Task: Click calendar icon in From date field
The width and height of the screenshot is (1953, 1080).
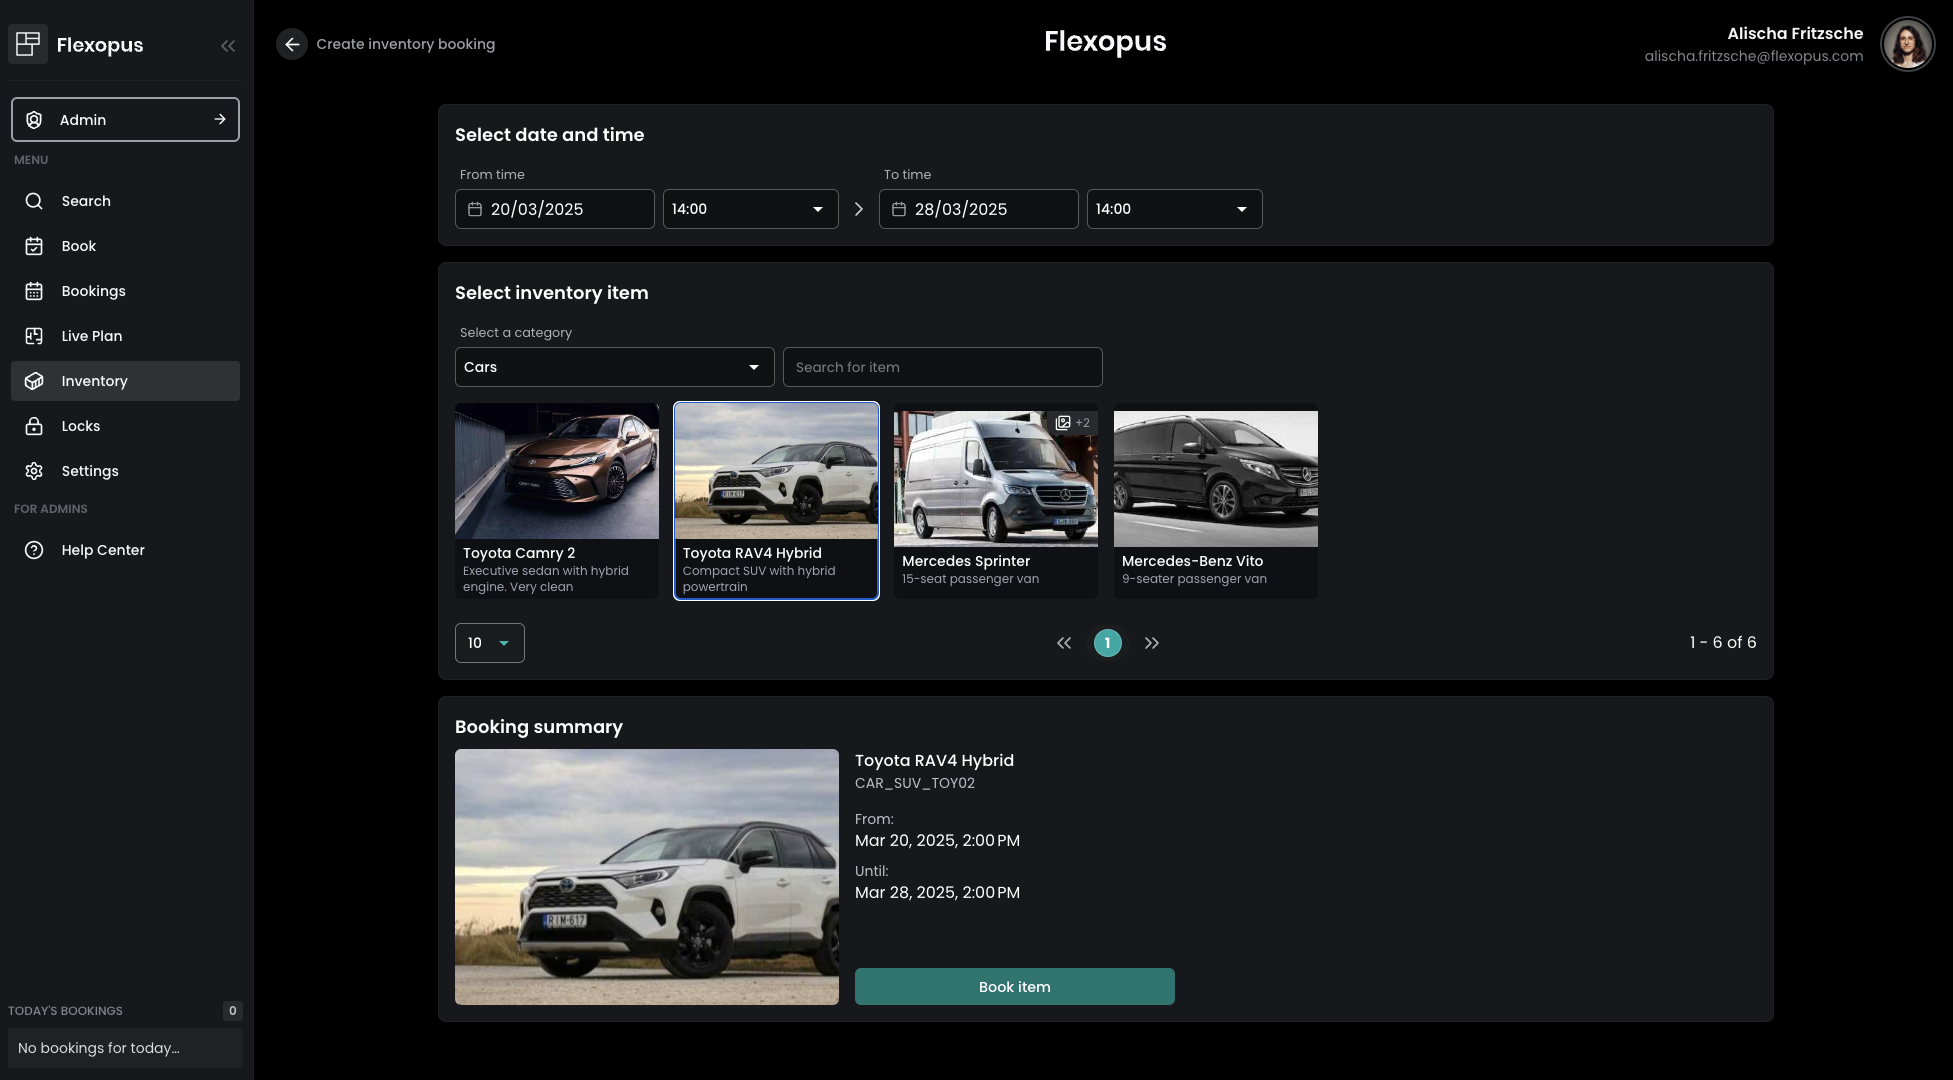Action: 475,209
